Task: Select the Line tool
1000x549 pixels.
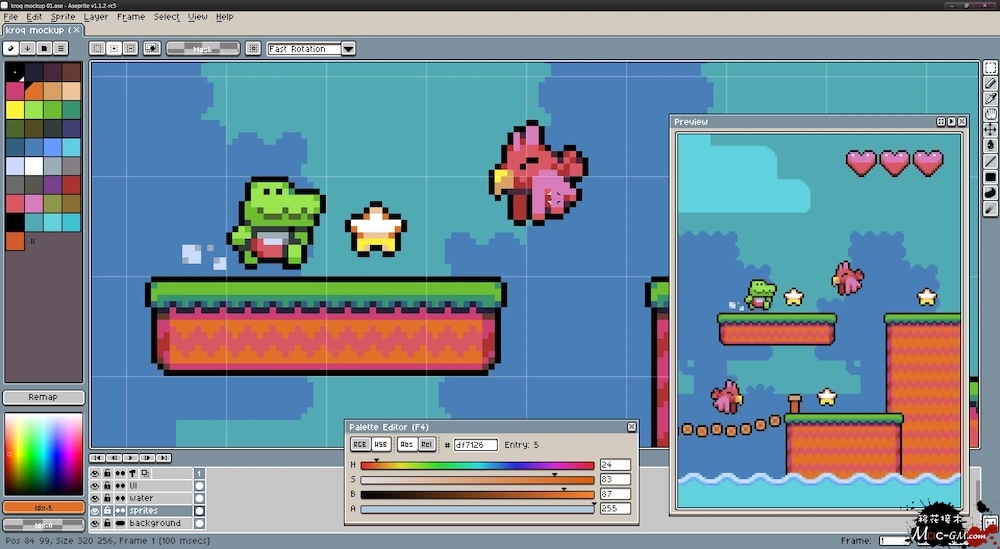Action: (990, 162)
